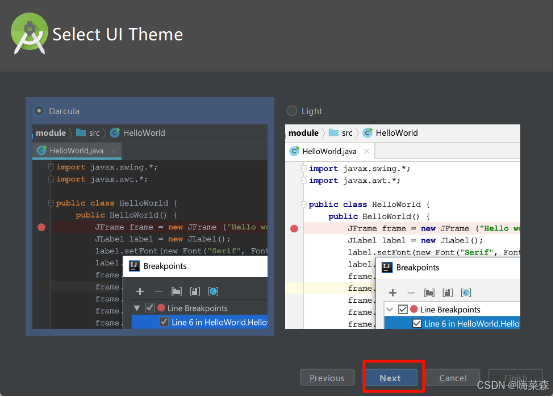The height and width of the screenshot is (397, 554).
Task: Click the Android Studio logo icon
Action: [x=29, y=34]
